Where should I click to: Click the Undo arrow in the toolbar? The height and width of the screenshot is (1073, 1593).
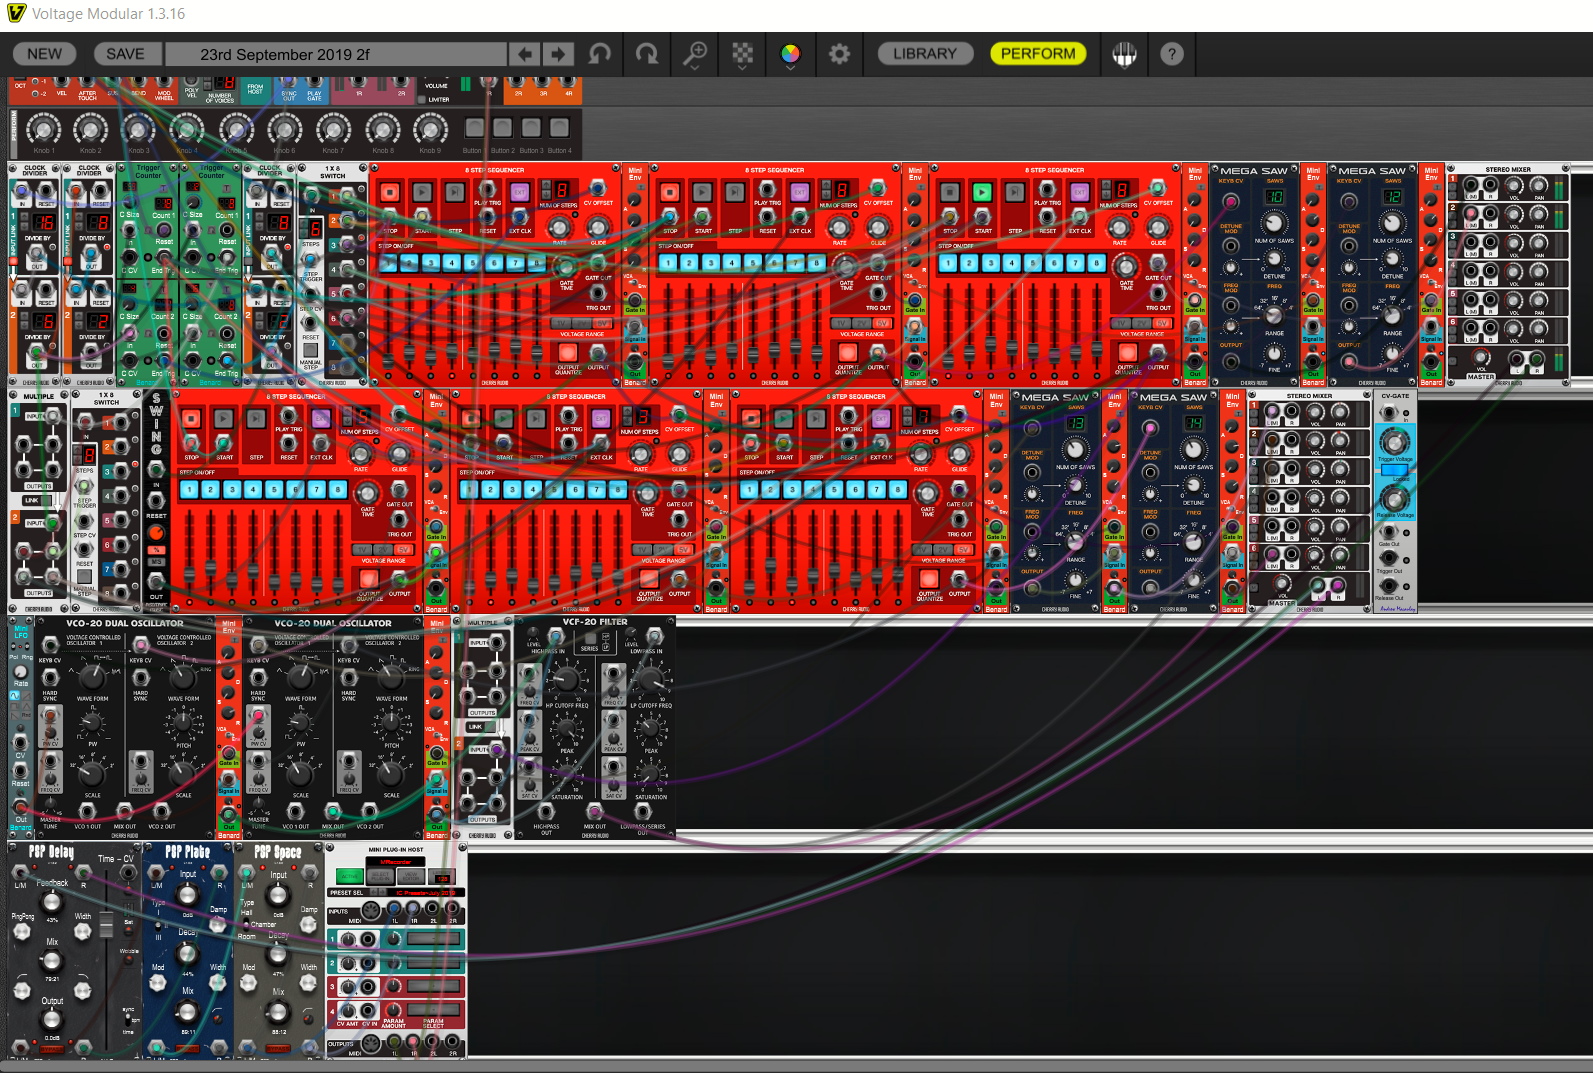click(600, 54)
